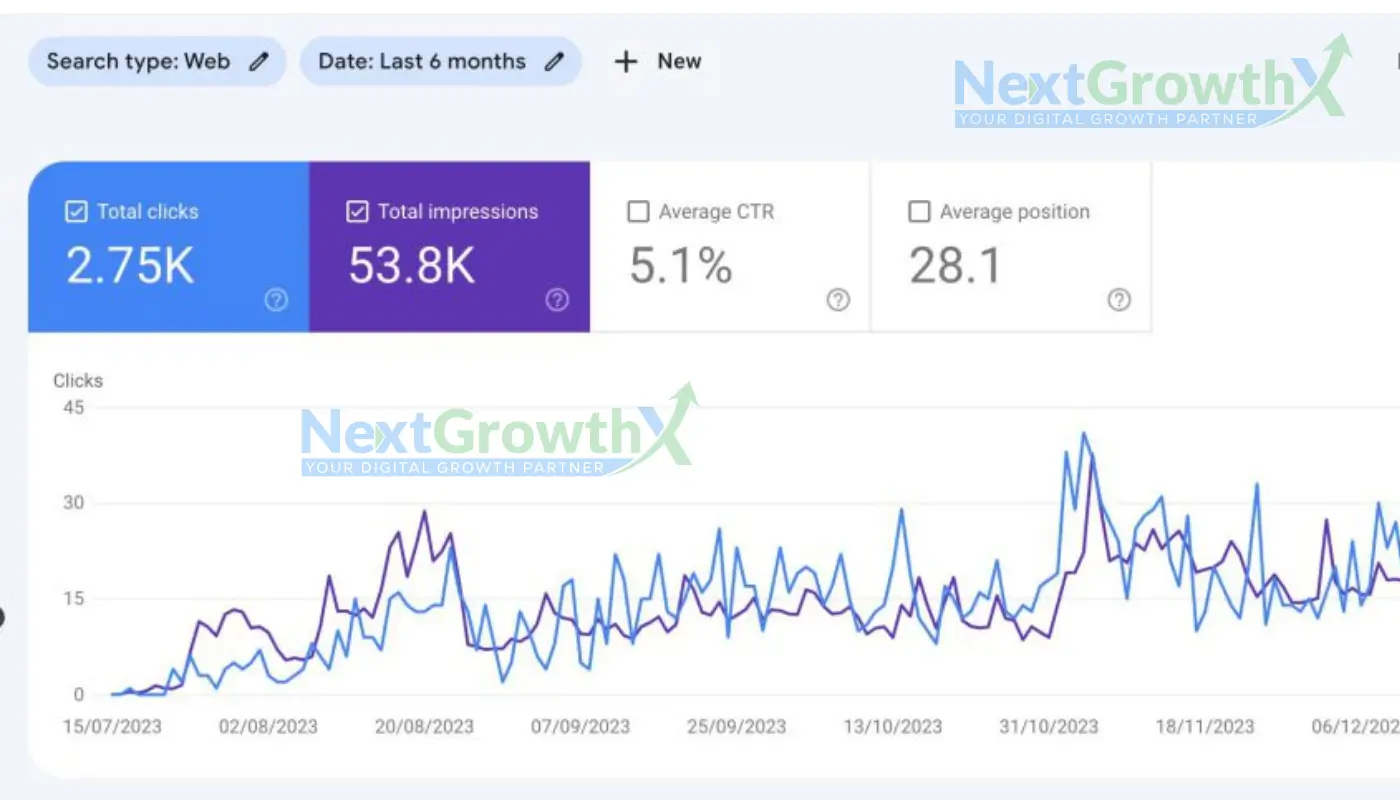Click the 5.1% Average CTR value
Screen dimensions: 1400x800
click(x=681, y=267)
